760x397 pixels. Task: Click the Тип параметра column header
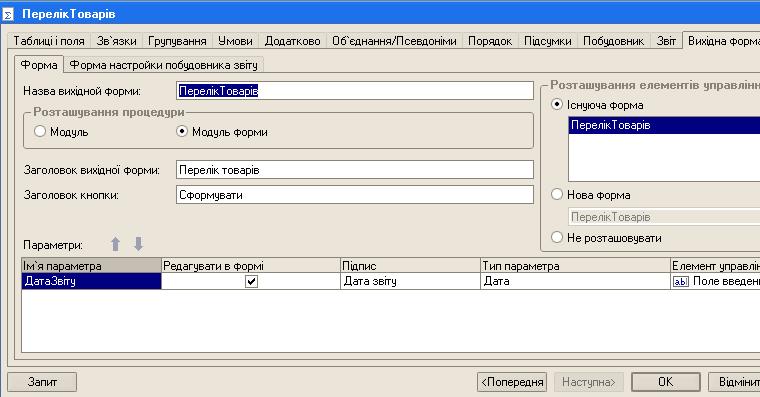tap(575, 266)
